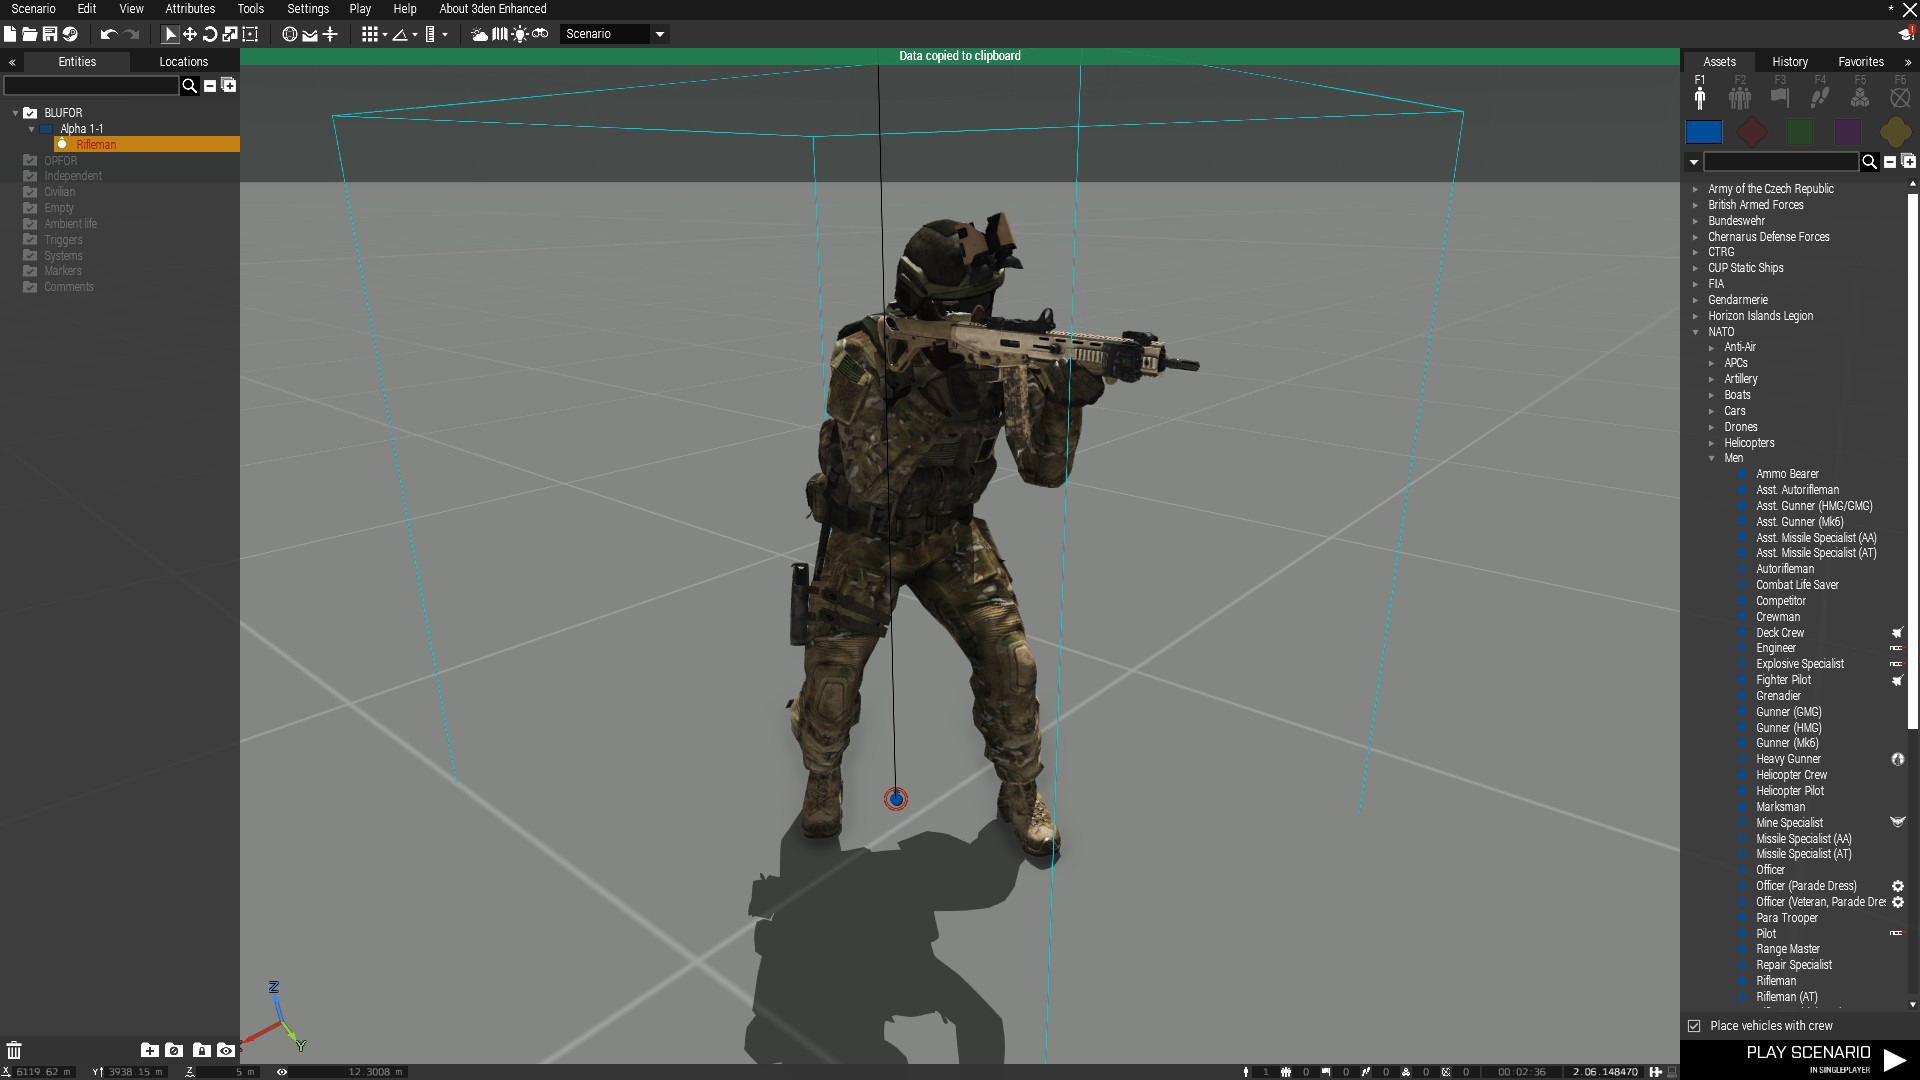The image size is (1920, 1080).
Task: Open Markers asset mode (F6)
Action: pos(1900,97)
